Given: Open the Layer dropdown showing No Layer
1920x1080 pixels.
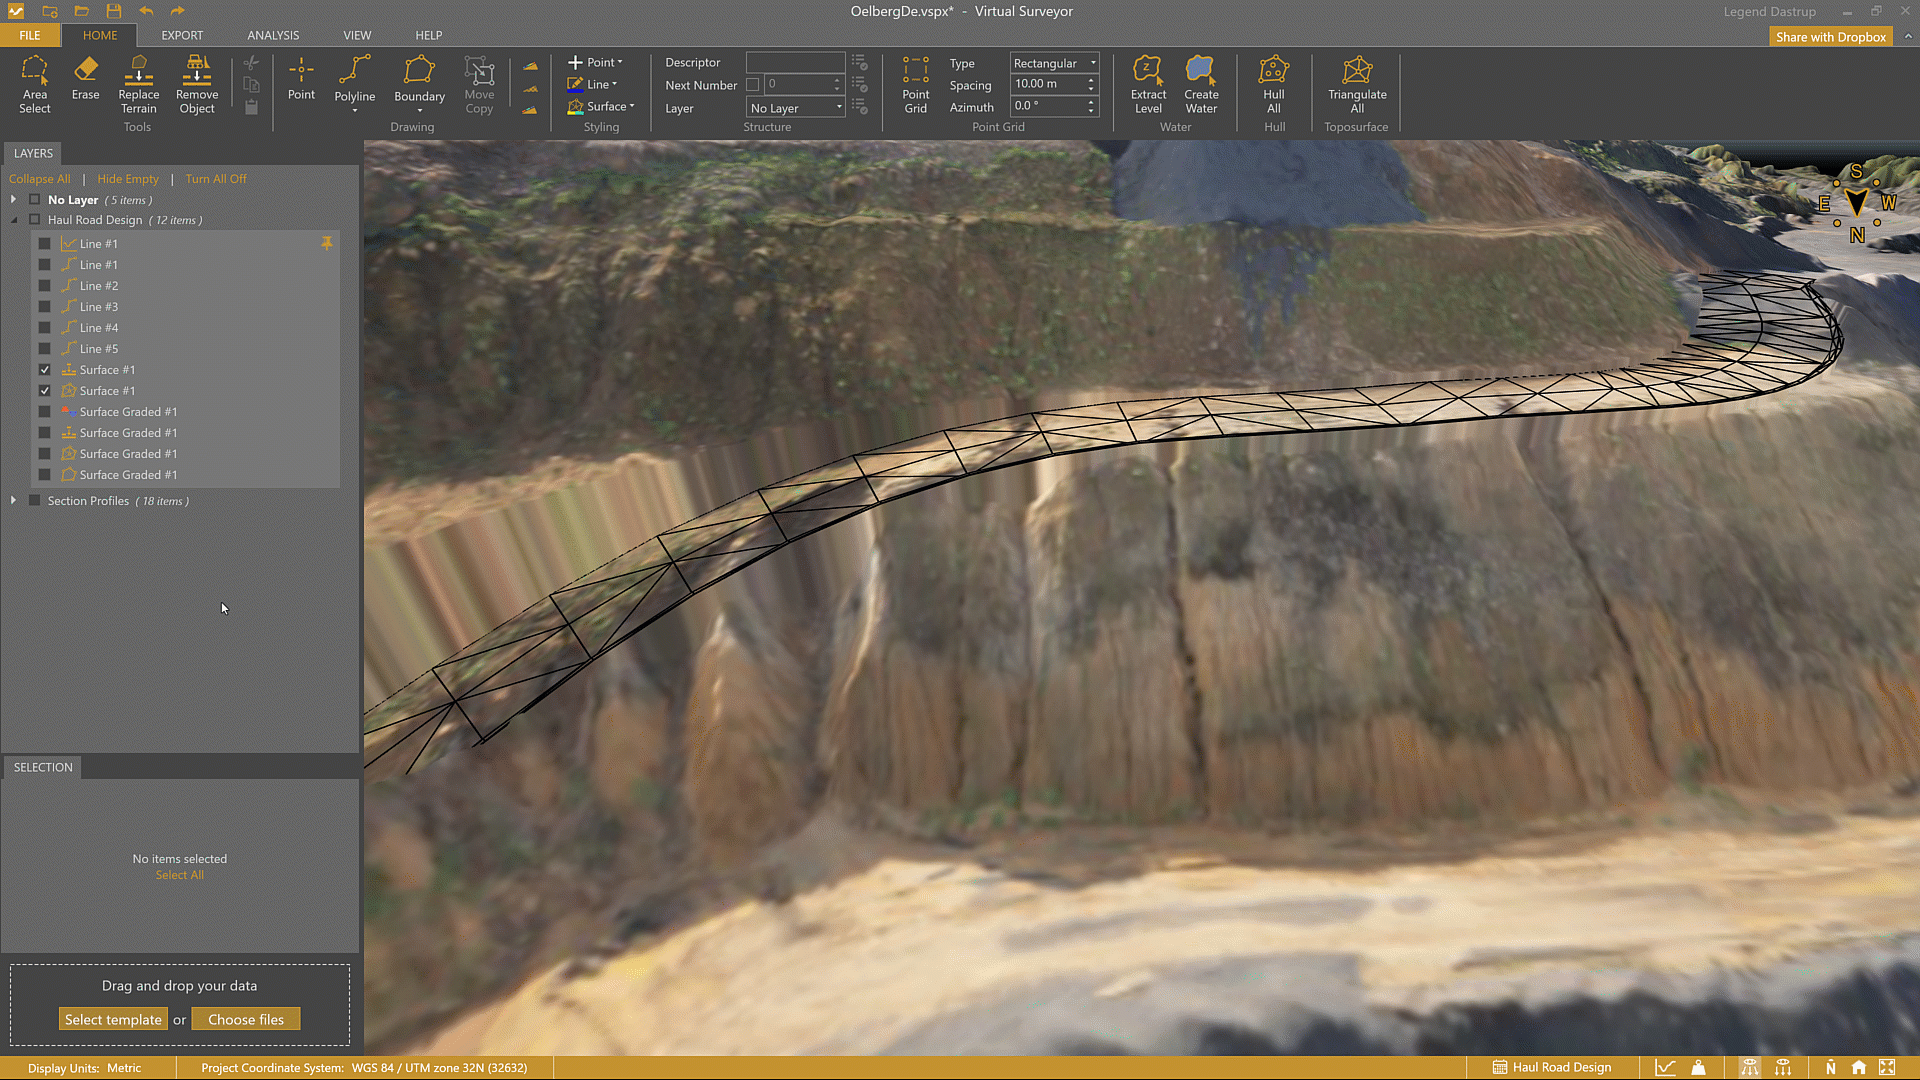Looking at the screenshot, I should [796, 108].
